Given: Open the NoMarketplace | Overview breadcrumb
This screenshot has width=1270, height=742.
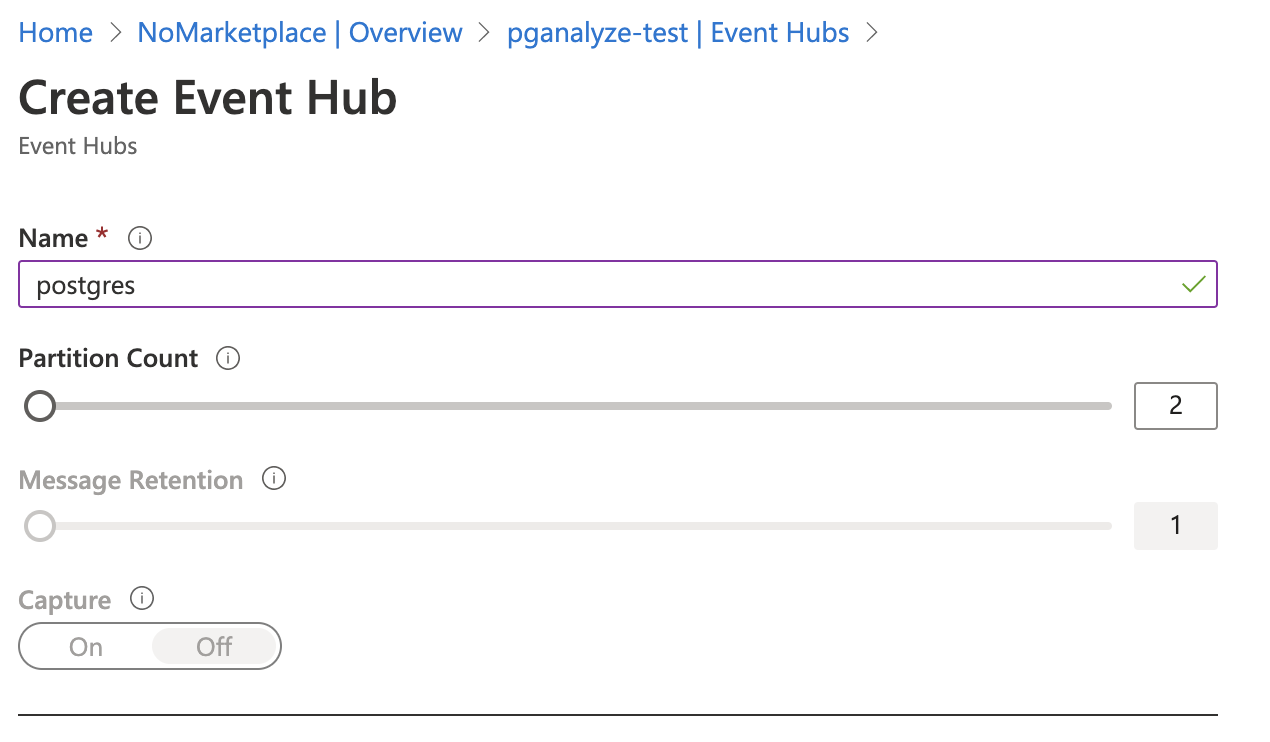Looking at the screenshot, I should (300, 33).
